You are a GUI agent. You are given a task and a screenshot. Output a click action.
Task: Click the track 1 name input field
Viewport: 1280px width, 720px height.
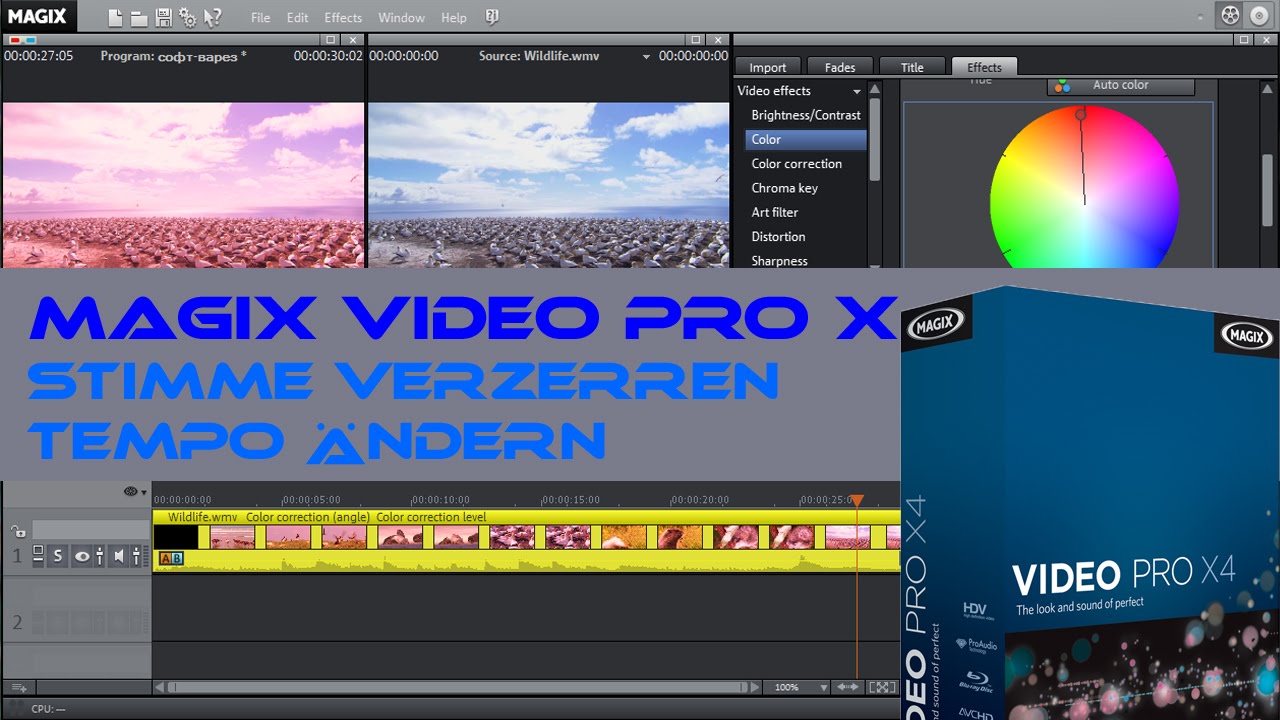pyautogui.click(x=91, y=531)
